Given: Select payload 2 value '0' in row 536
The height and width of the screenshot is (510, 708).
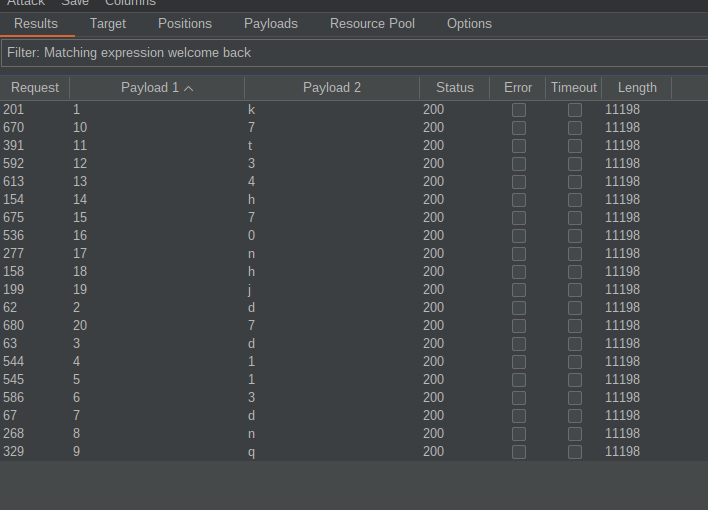Looking at the screenshot, I should (x=252, y=235).
